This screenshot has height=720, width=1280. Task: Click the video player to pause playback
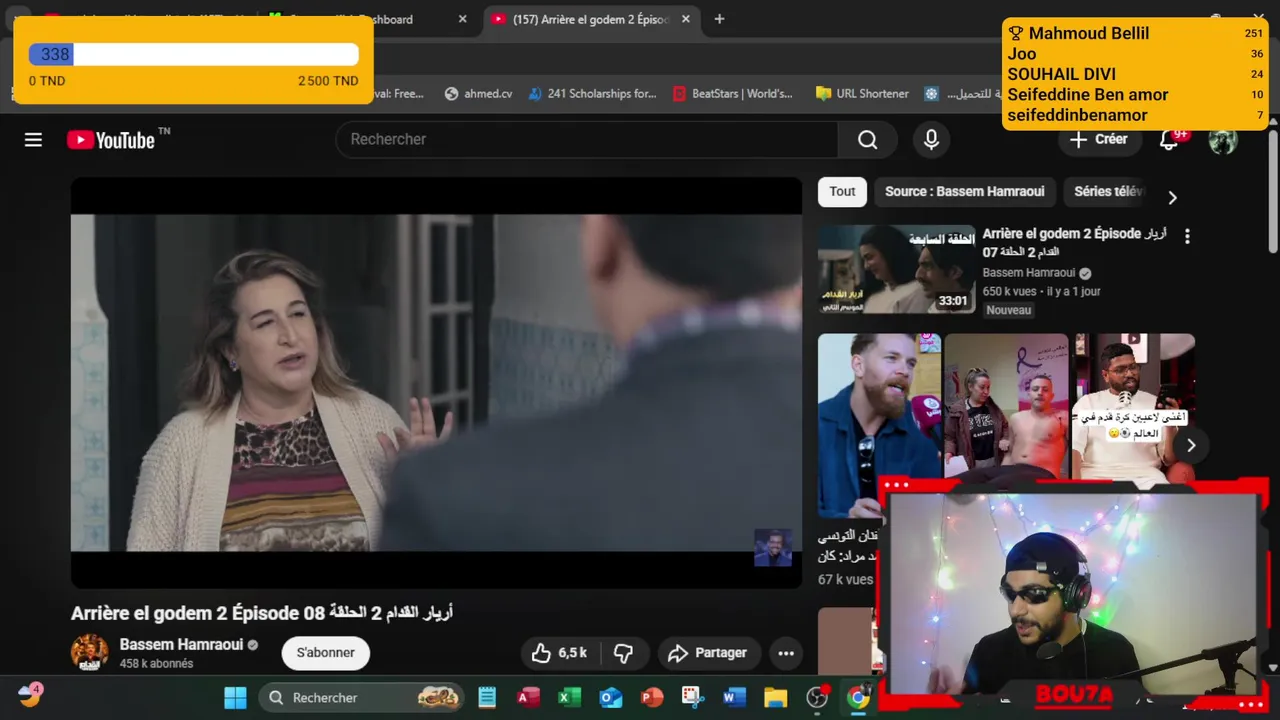tap(436, 382)
